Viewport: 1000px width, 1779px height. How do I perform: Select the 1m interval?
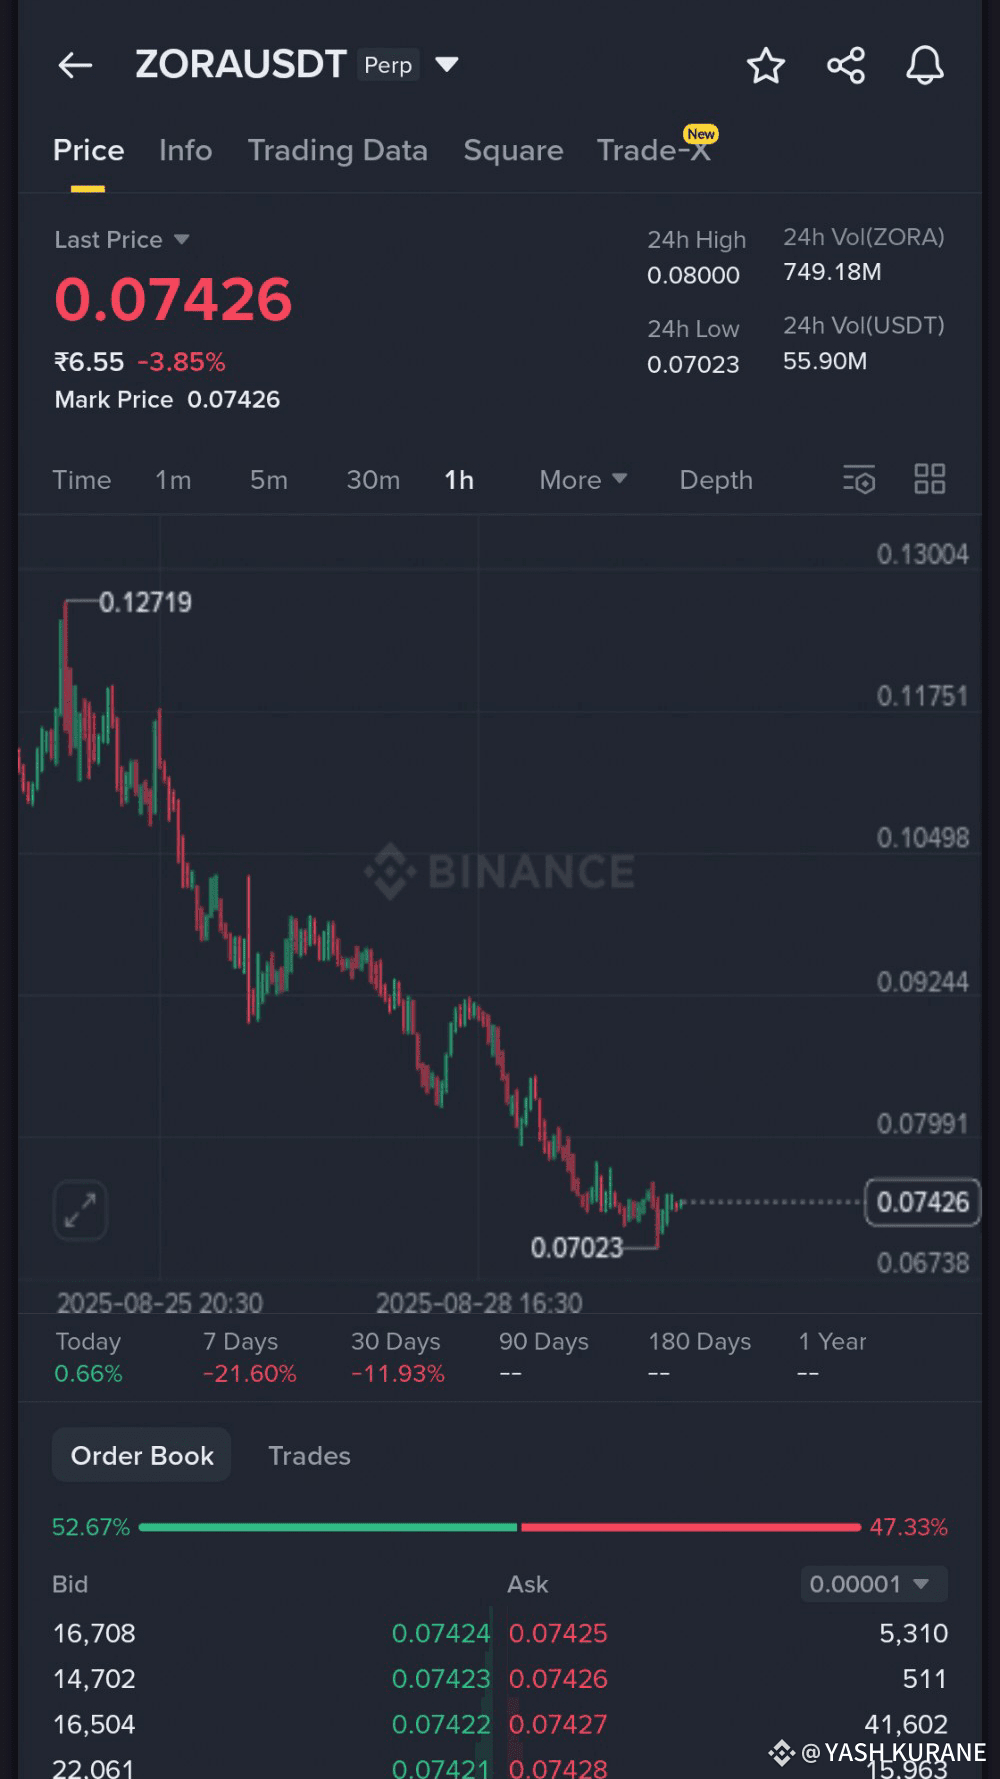point(173,480)
